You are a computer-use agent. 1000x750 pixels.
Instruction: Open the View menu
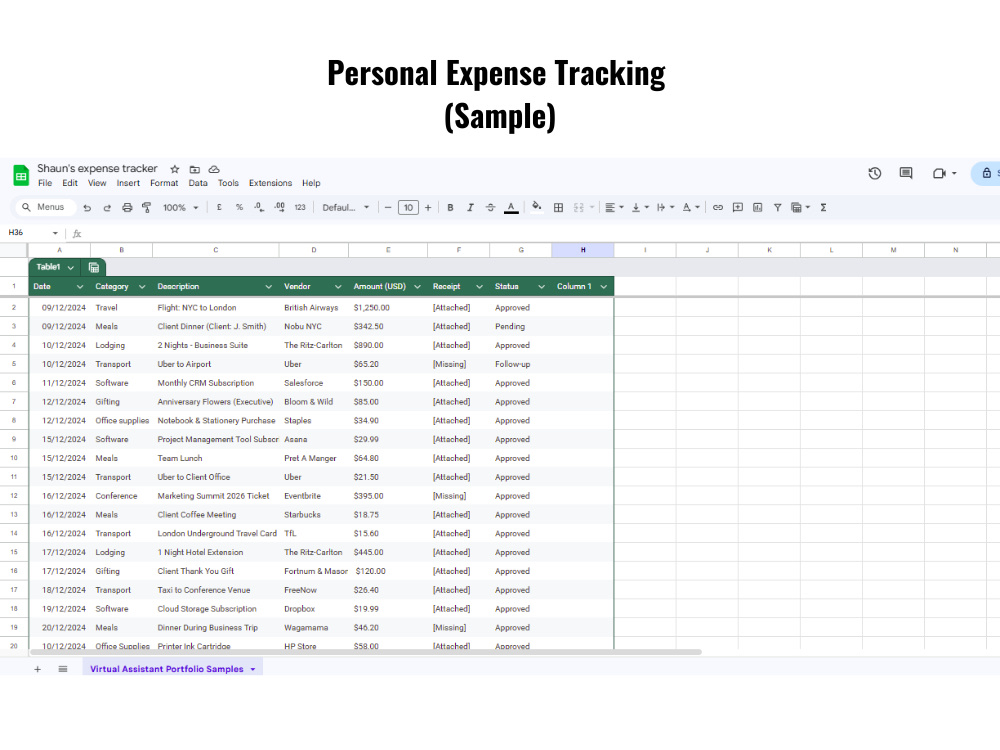click(x=97, y=183)
